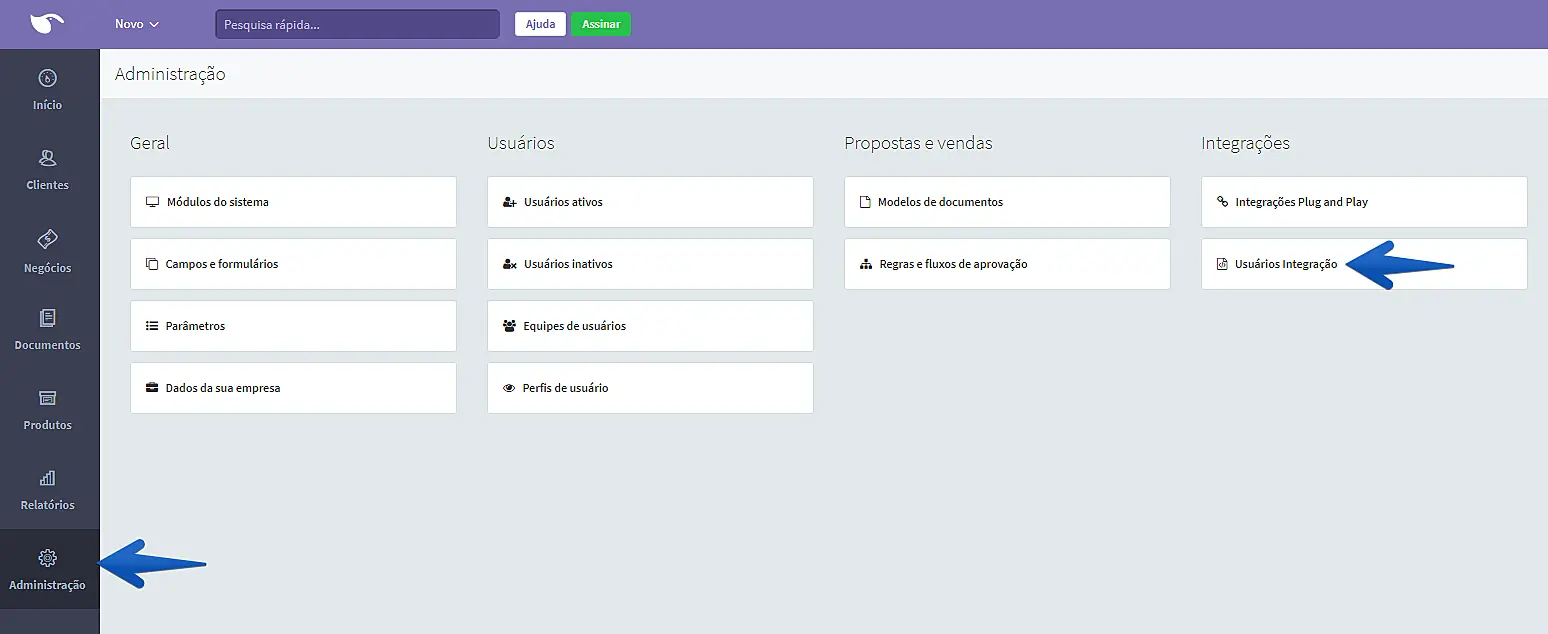This screenshot has height=634, width=1548.
Task: Open Dados da sua empresa
Action: tap(293, 388)
